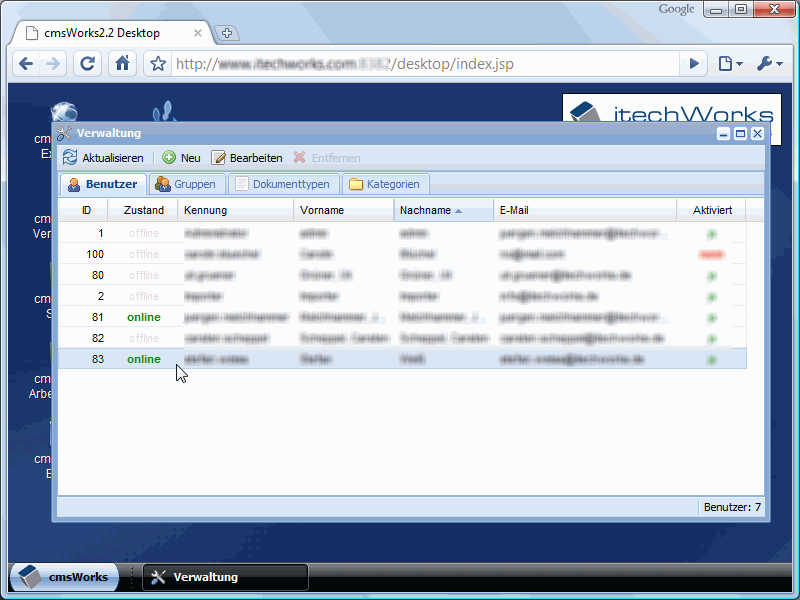Click the green activated icon for user 82
Viewport: 800px width, 600px height.
tap(712, 339)
